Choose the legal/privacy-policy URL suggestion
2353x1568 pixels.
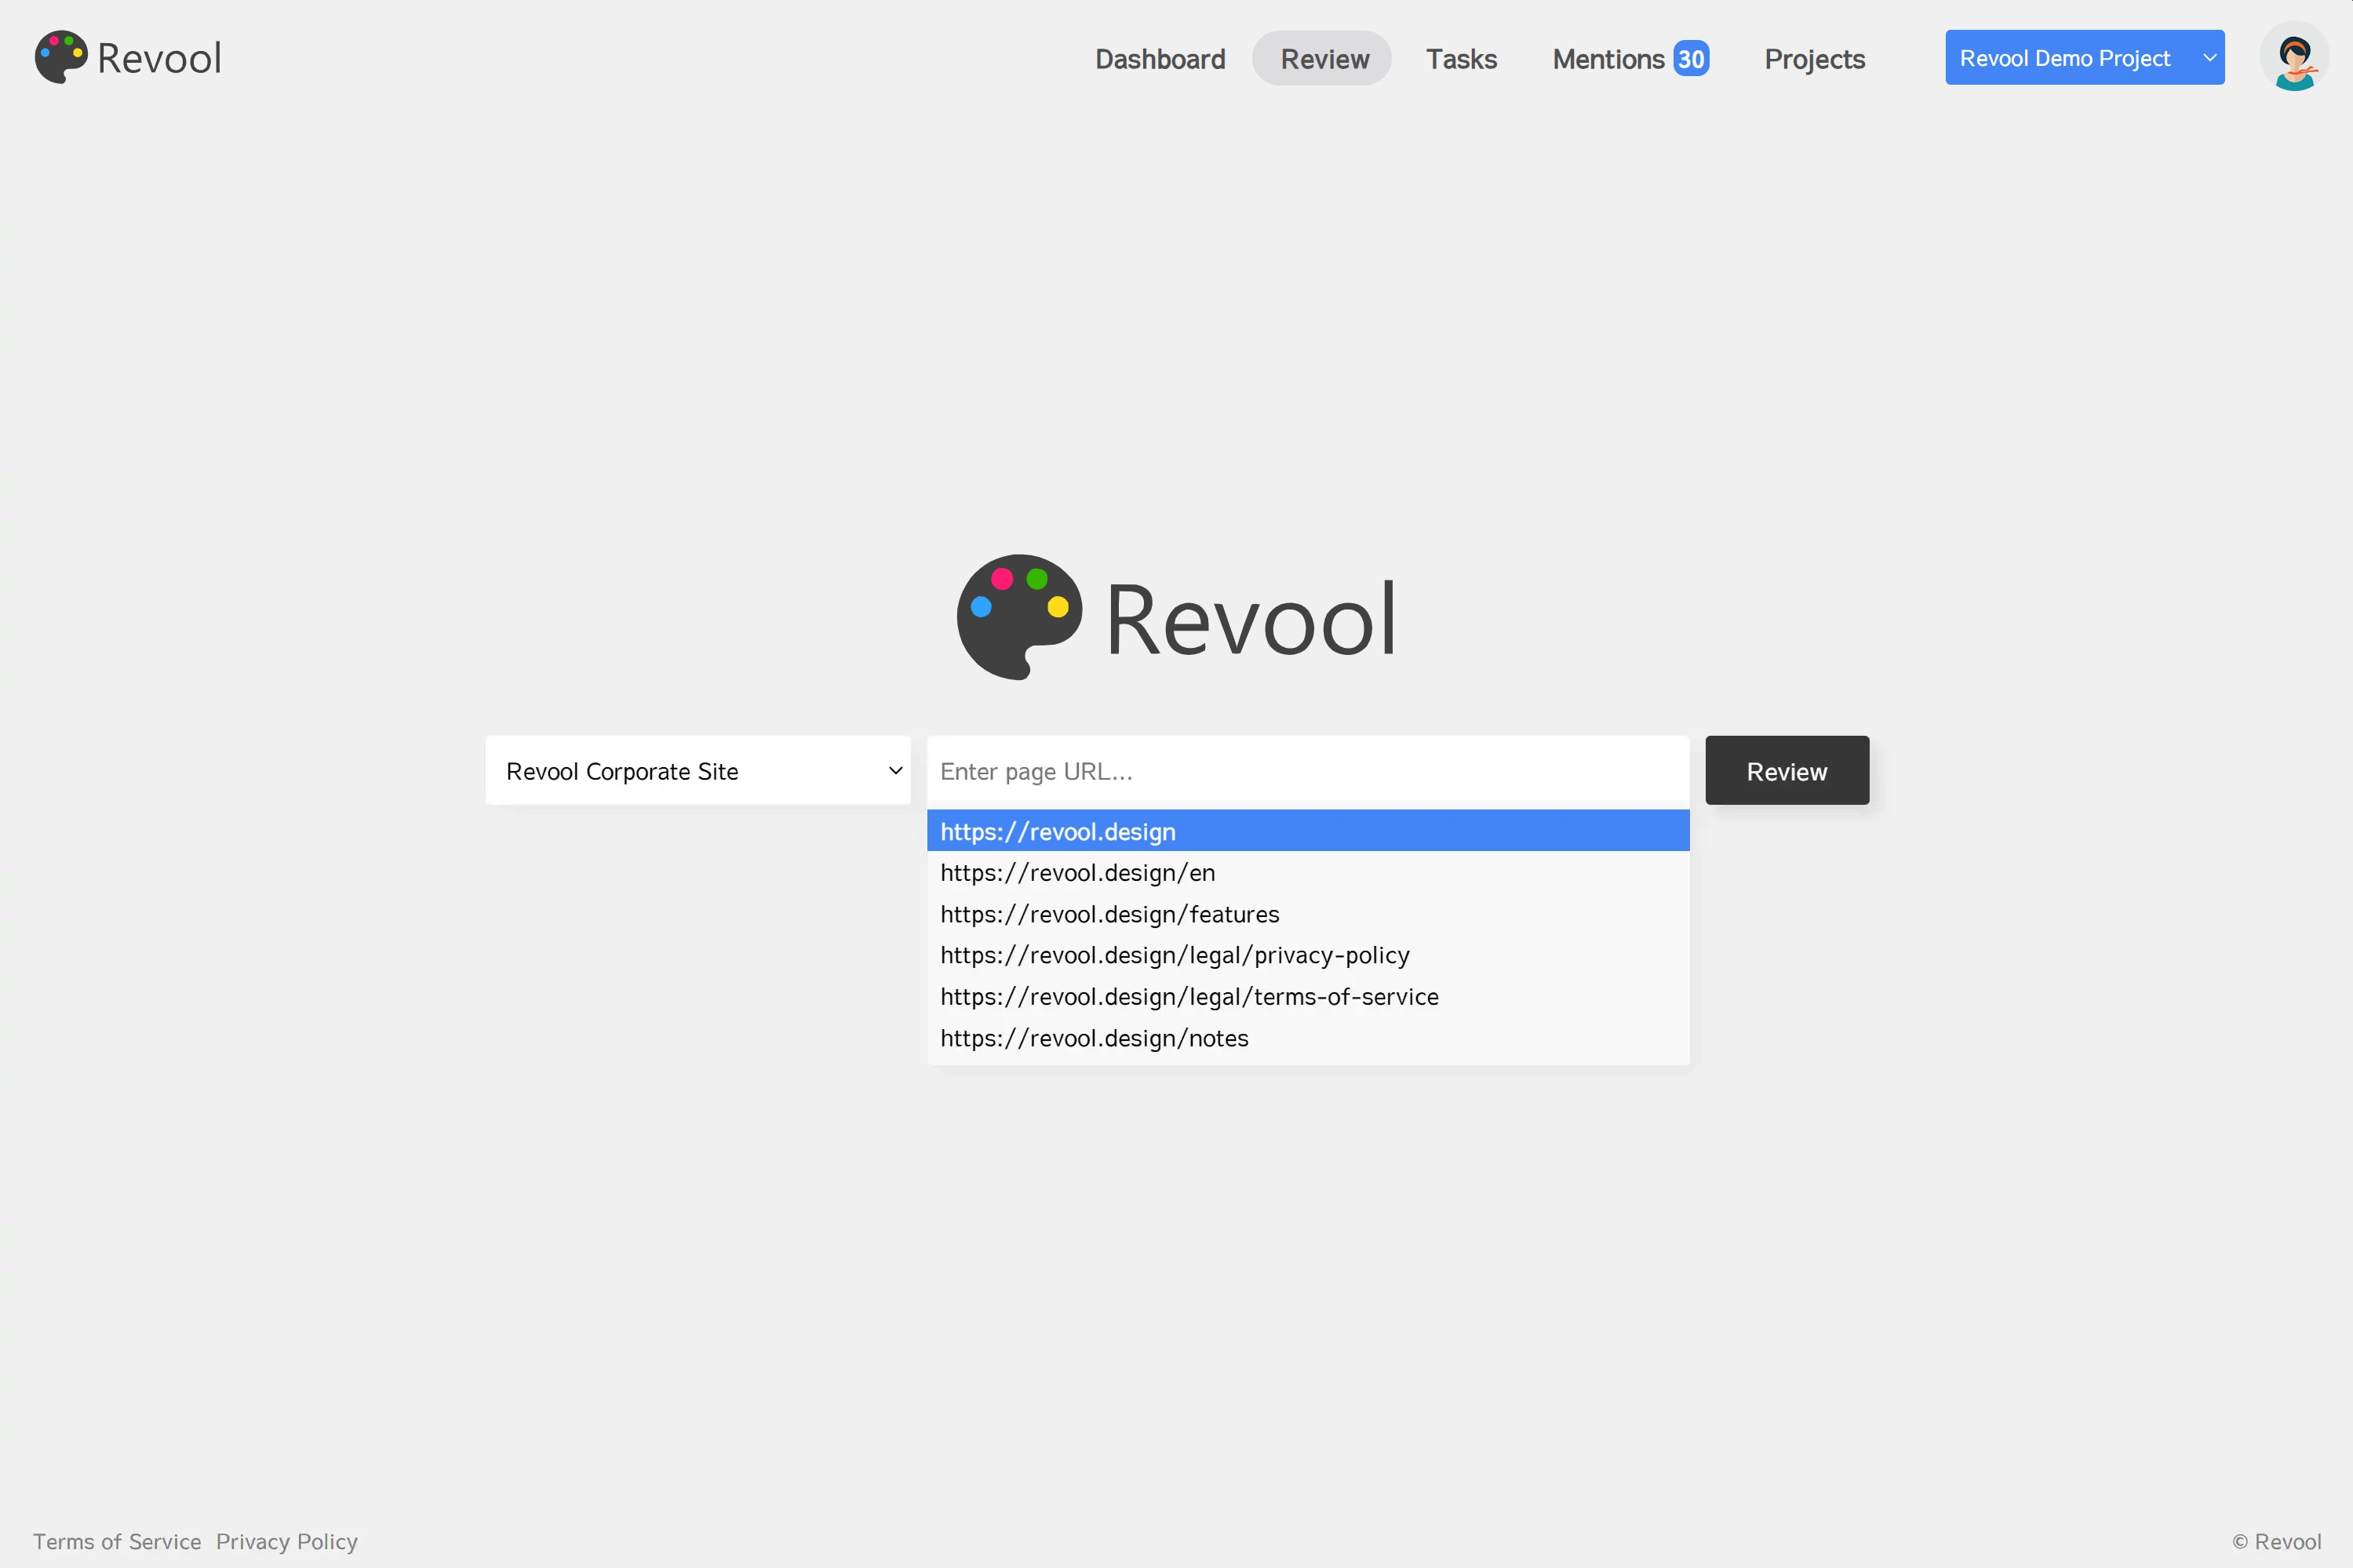1308,955
